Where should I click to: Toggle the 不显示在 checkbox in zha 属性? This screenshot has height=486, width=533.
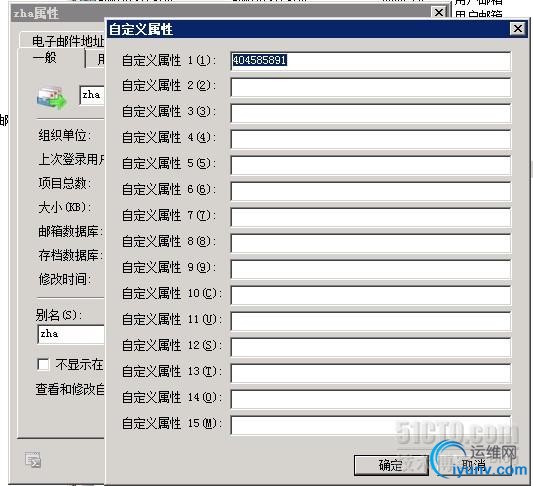point(43,365)
